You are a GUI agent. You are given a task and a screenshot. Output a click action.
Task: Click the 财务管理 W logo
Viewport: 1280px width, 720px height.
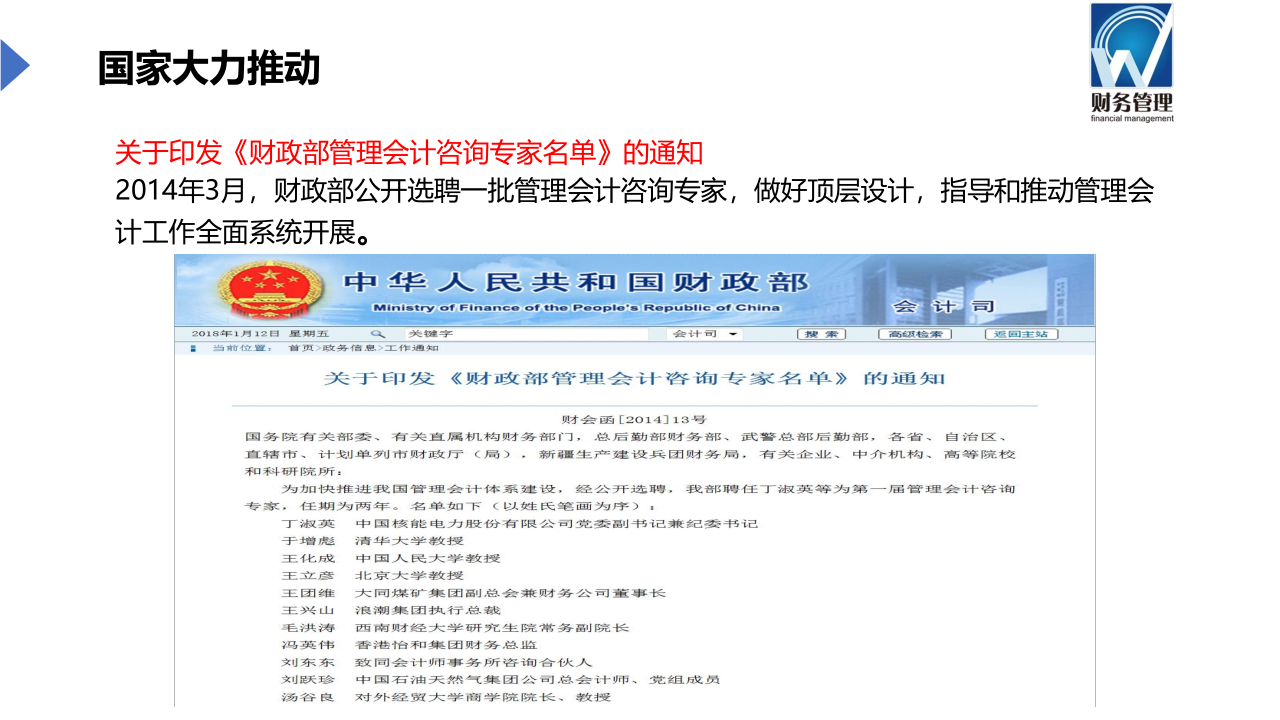pos(1131,62)
